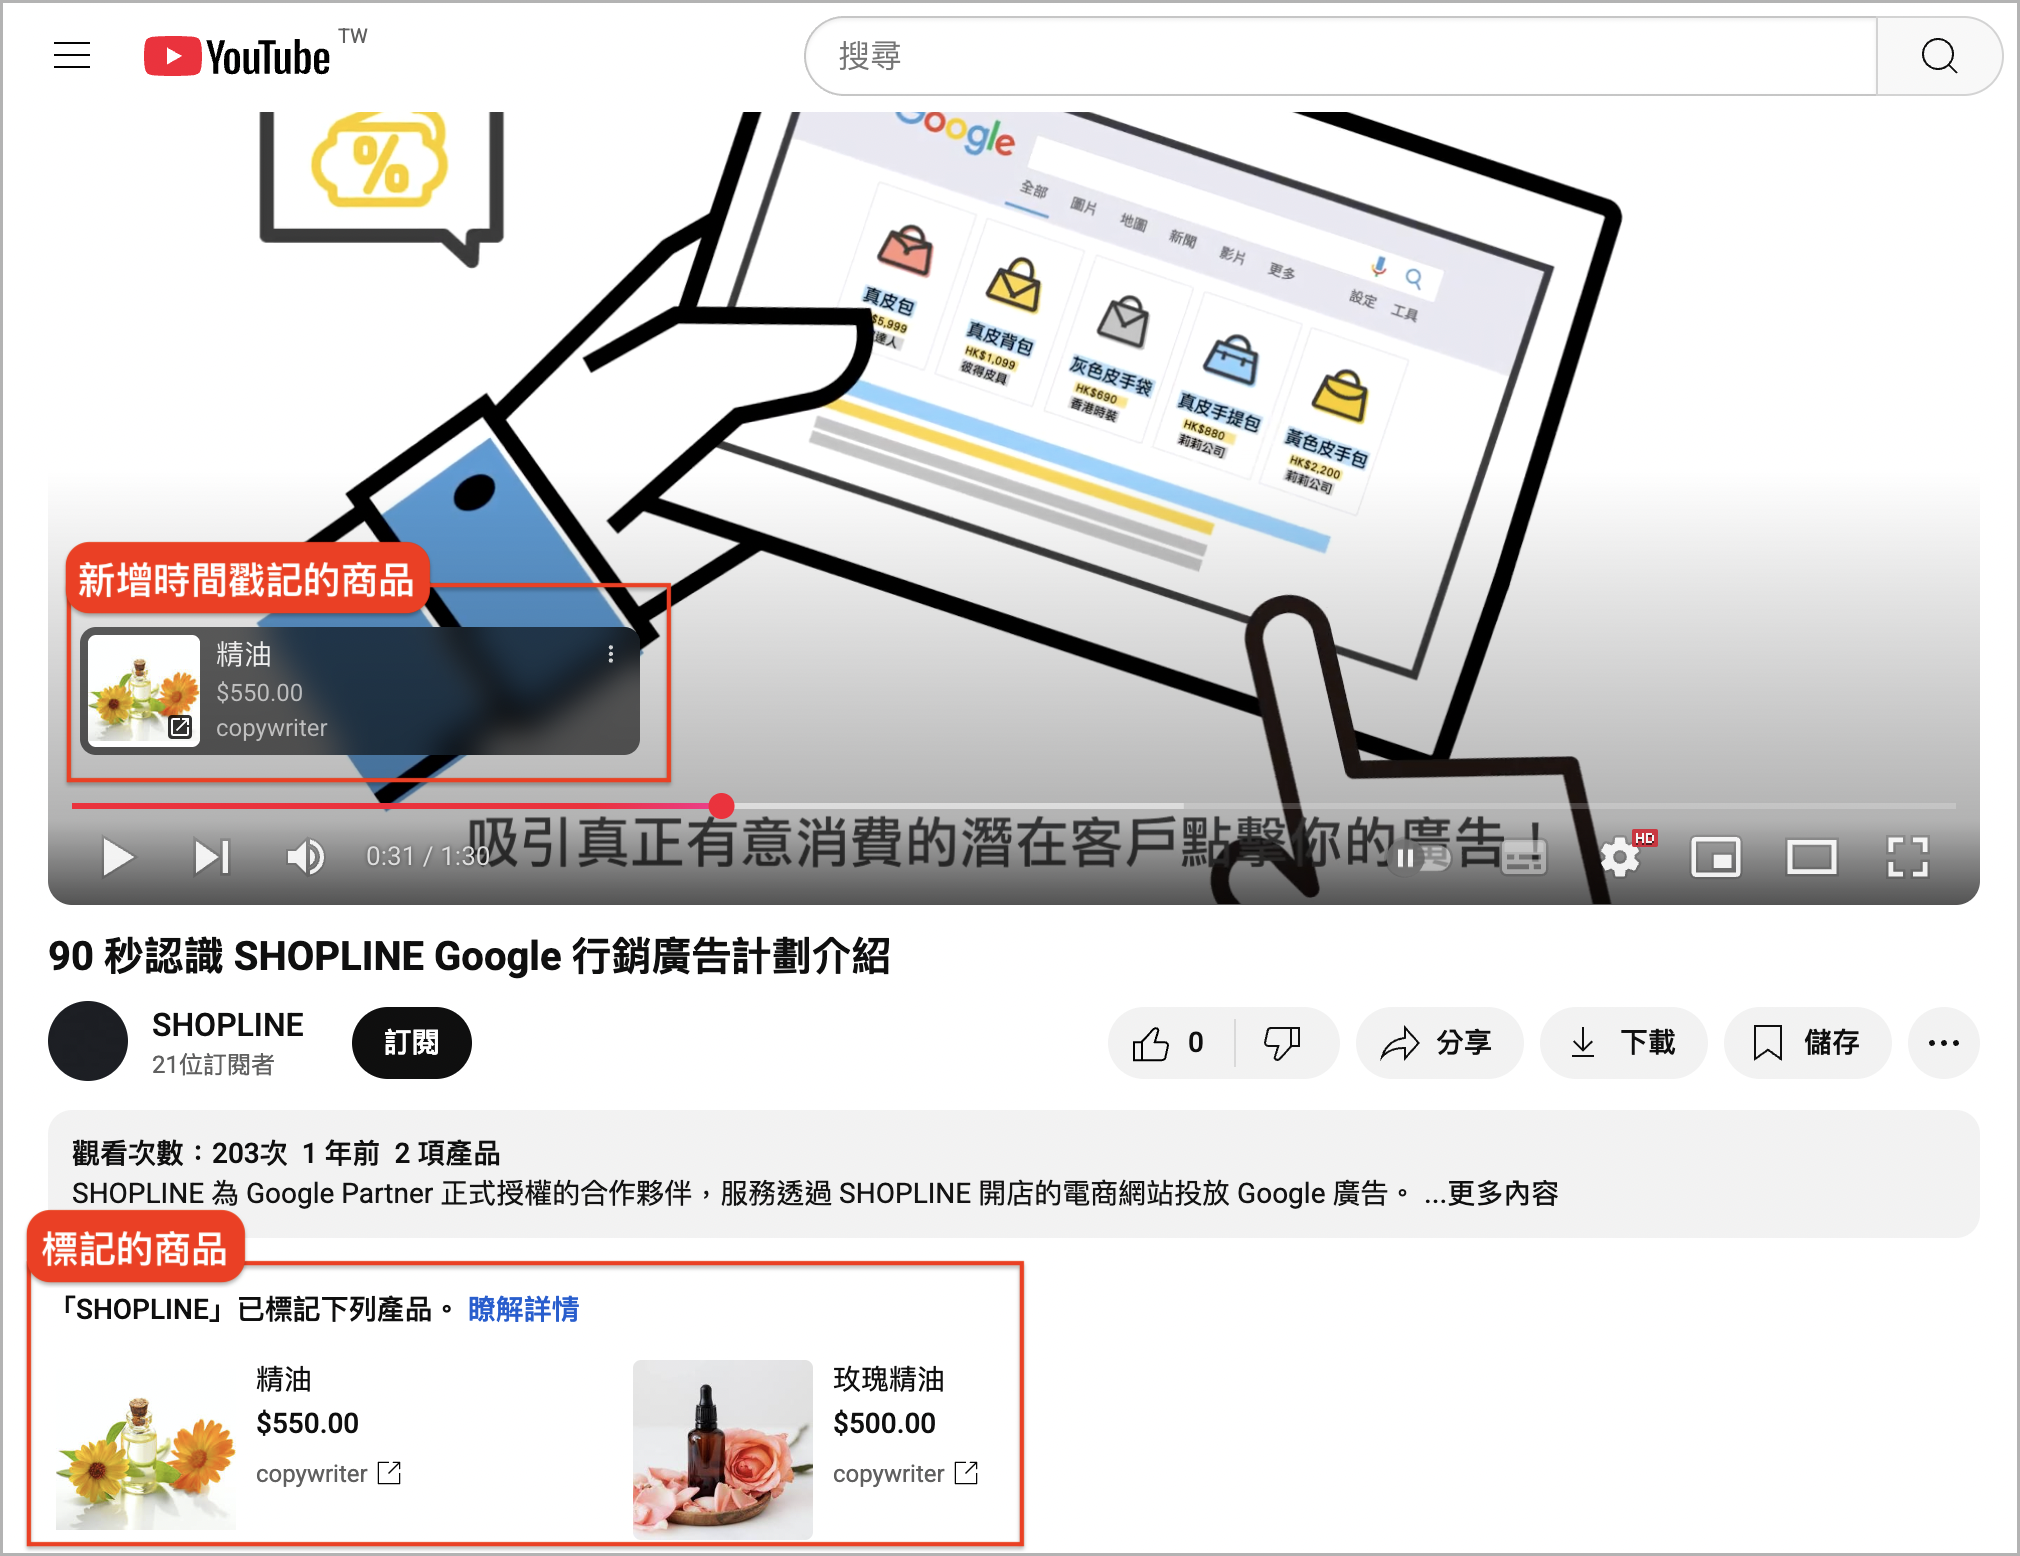The width and height of the screenshot is (2020, 1556).
Task: Skip to the next video
Action: (x=212, y=857)
